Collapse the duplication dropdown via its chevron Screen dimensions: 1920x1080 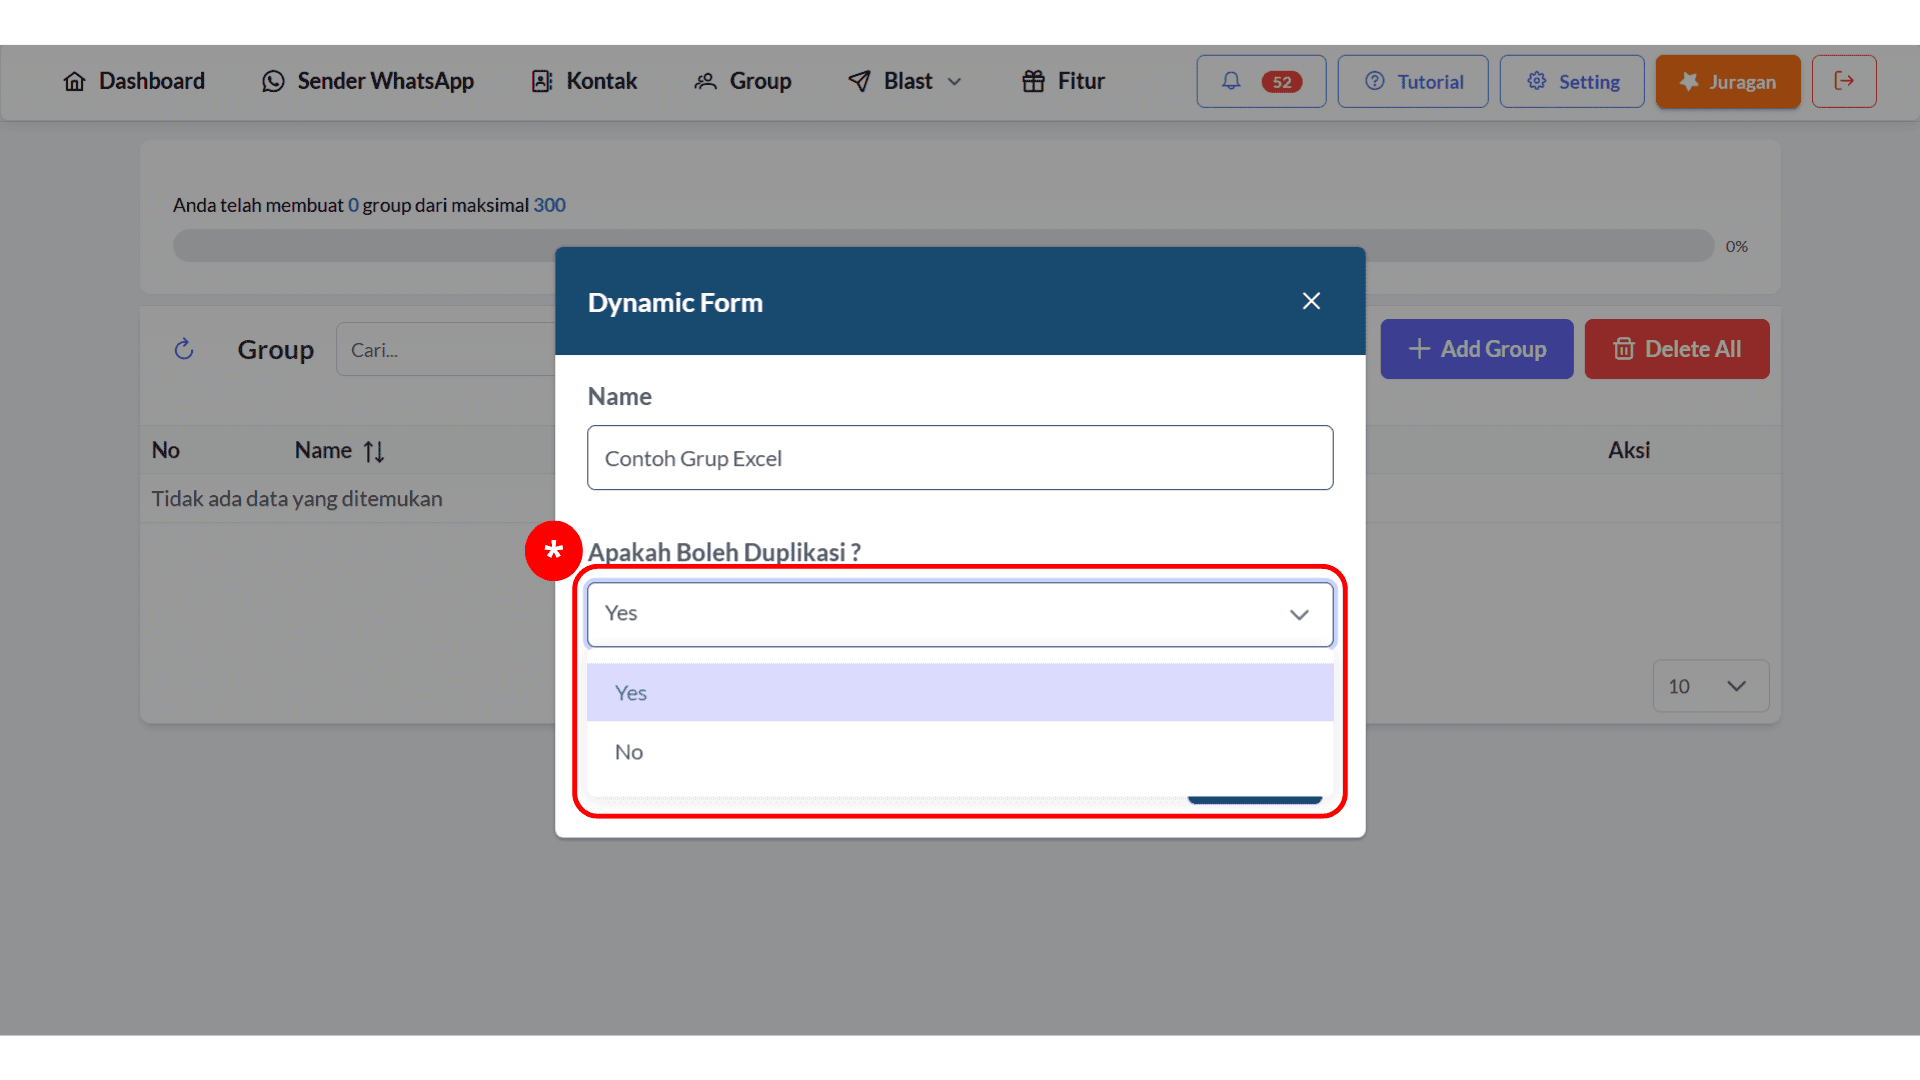tap(1299, 614)
